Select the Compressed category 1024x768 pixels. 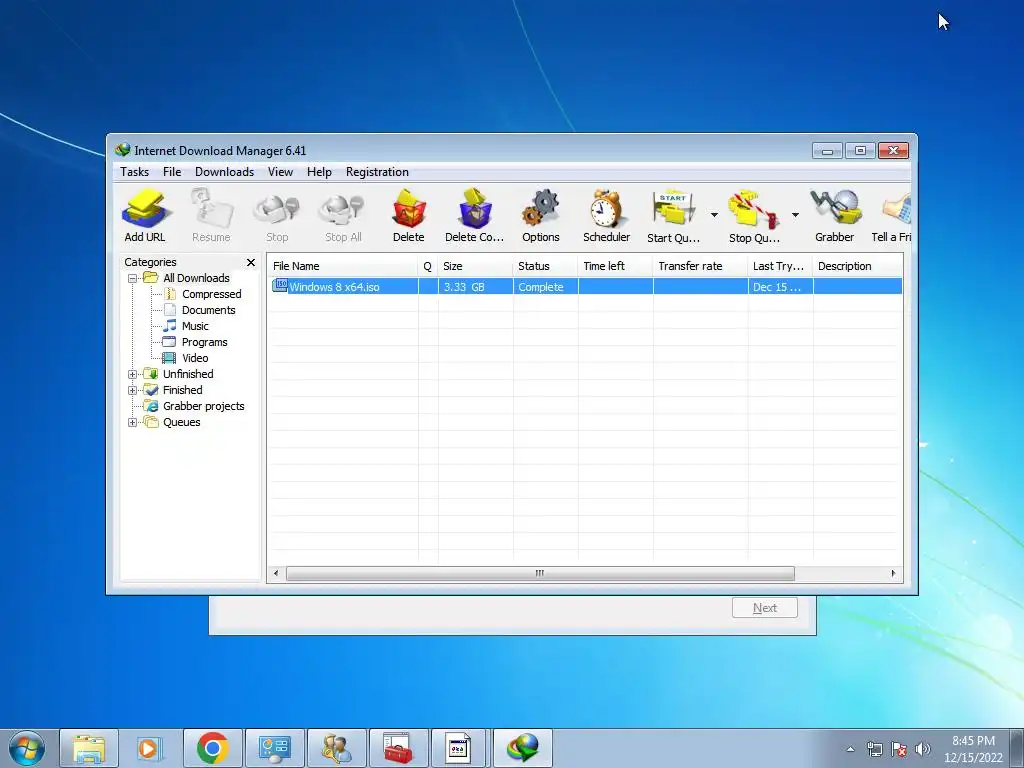click(212, 294)
